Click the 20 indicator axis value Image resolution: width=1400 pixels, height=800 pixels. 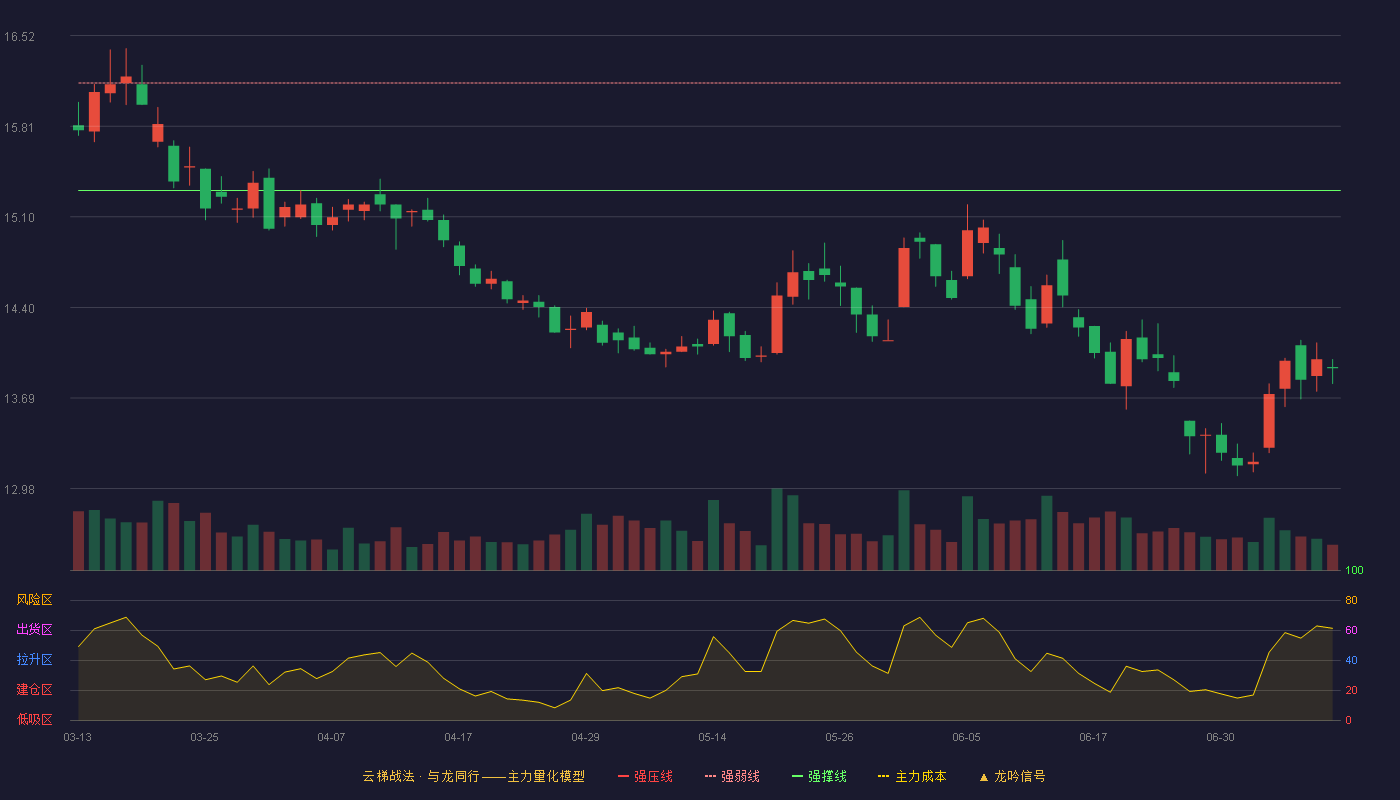coord(1351,690)
